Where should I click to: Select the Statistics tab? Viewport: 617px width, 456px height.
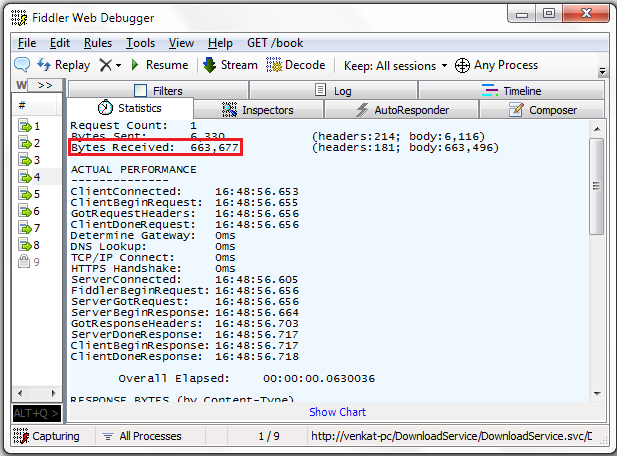click(130, 108)
